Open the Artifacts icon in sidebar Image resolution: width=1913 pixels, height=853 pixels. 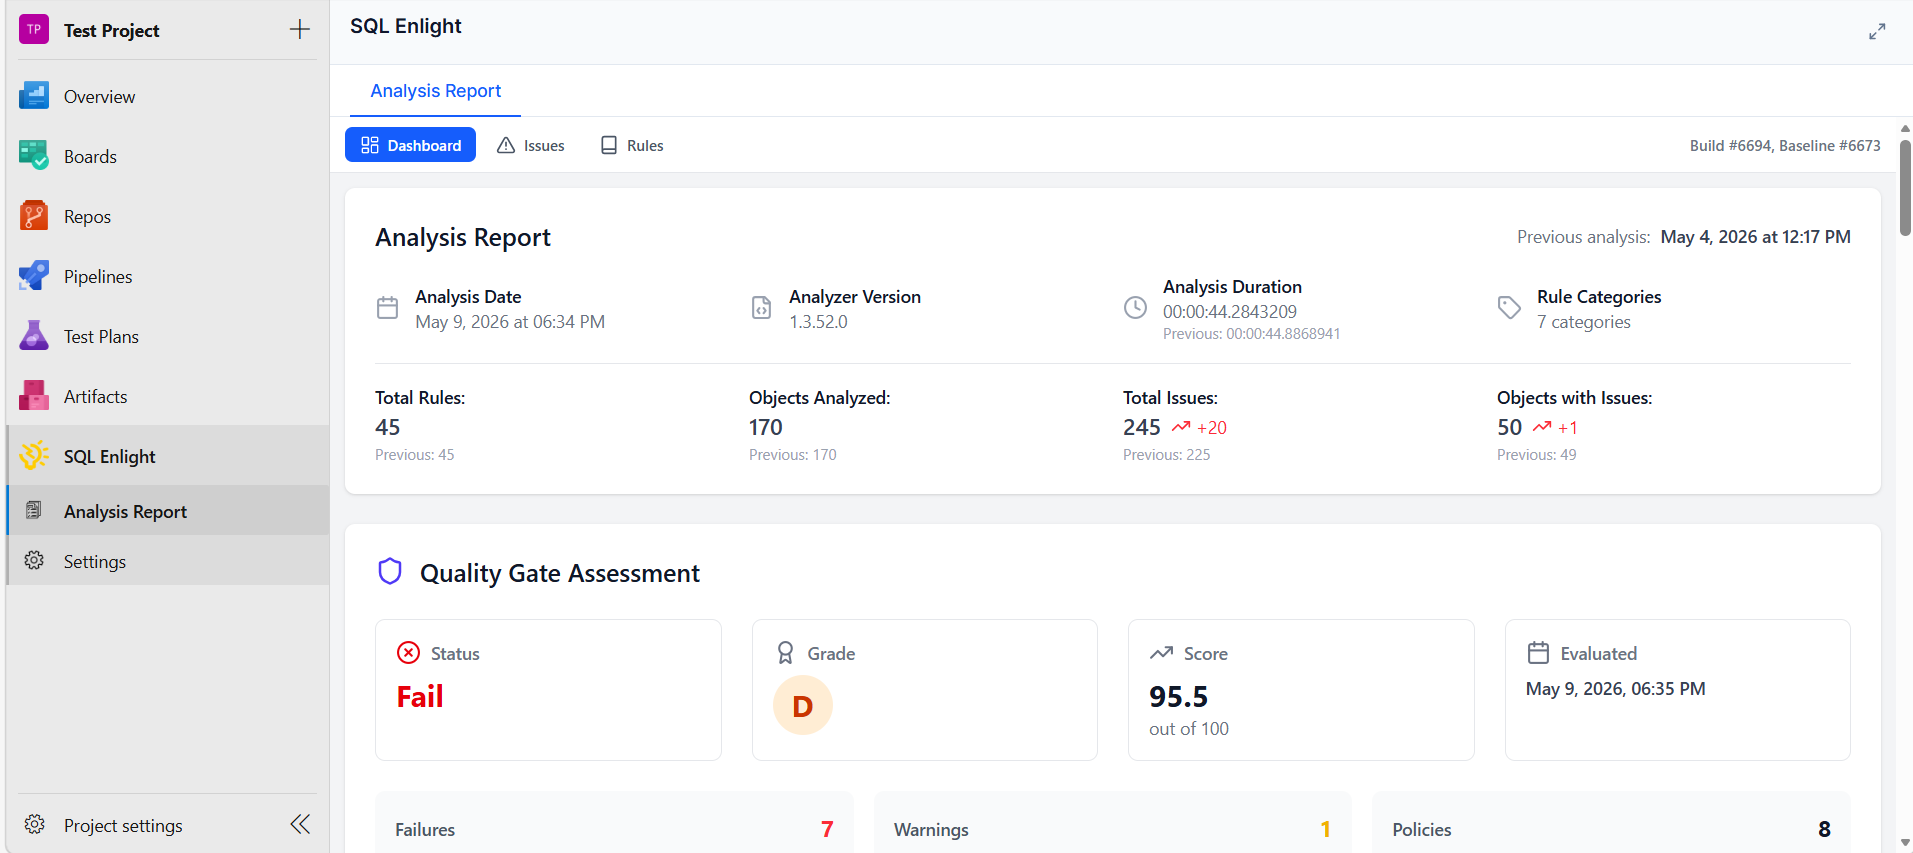coord(34,396)
